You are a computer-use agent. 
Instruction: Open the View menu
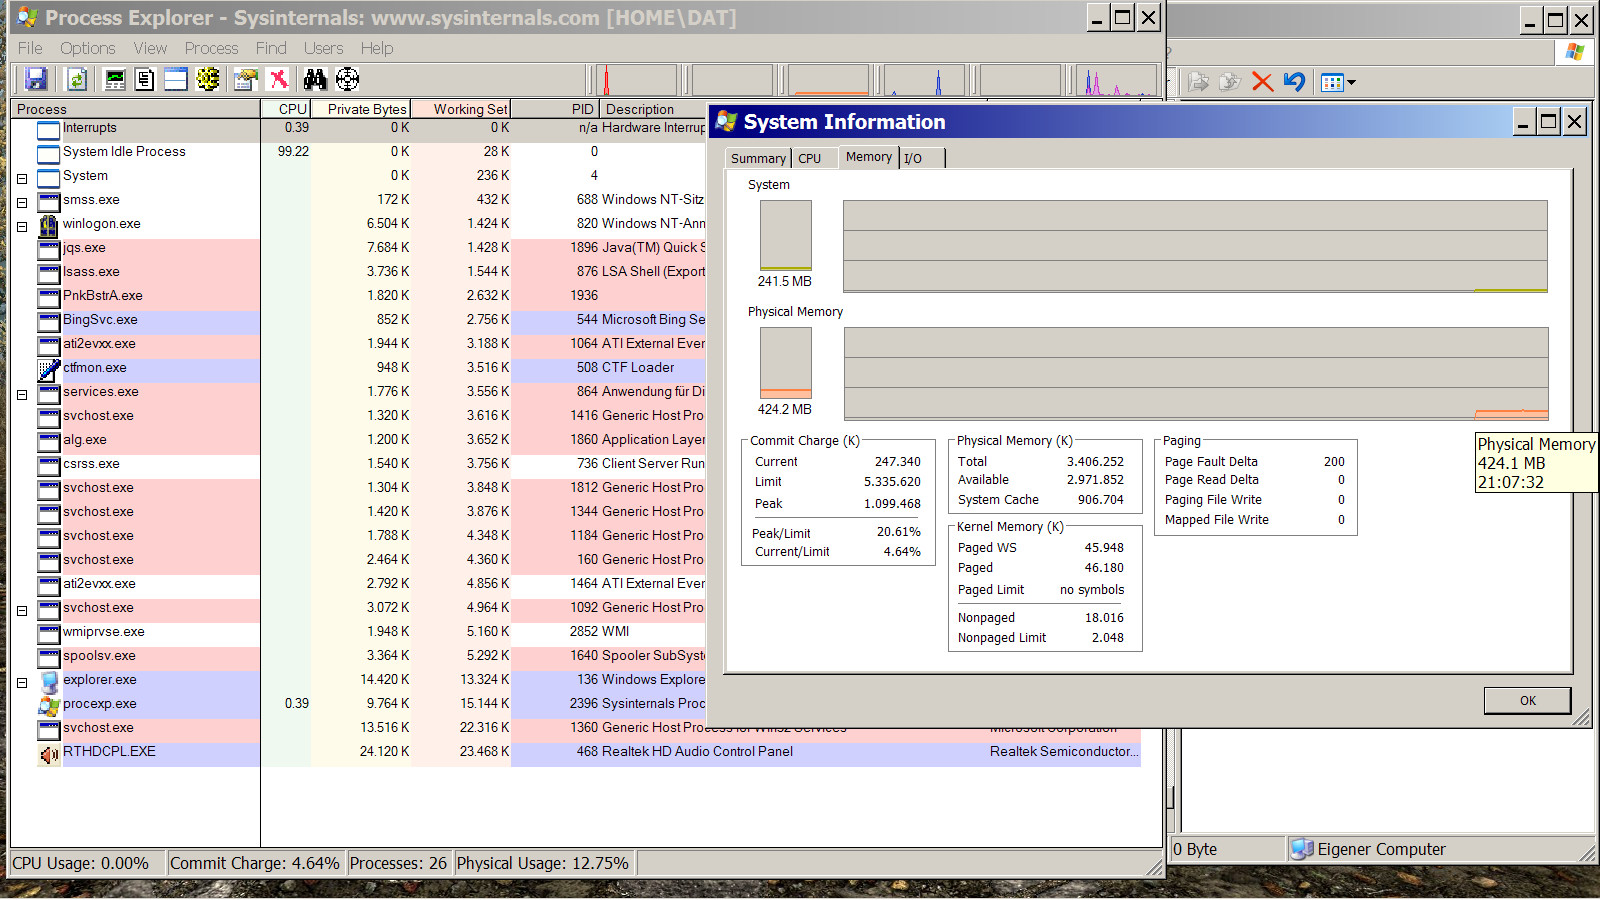pos(150,48)
